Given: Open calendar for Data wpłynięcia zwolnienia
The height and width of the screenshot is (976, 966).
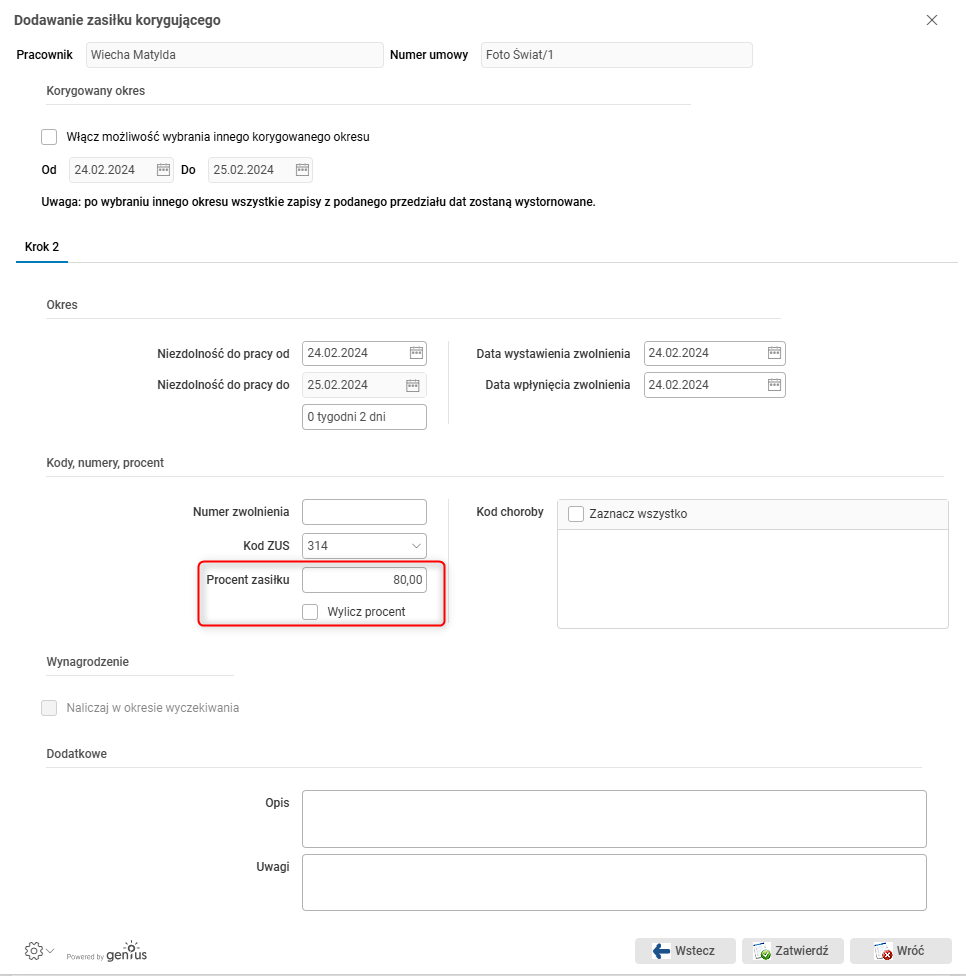Looking at the screenshot, I should [x=774, y=385].
